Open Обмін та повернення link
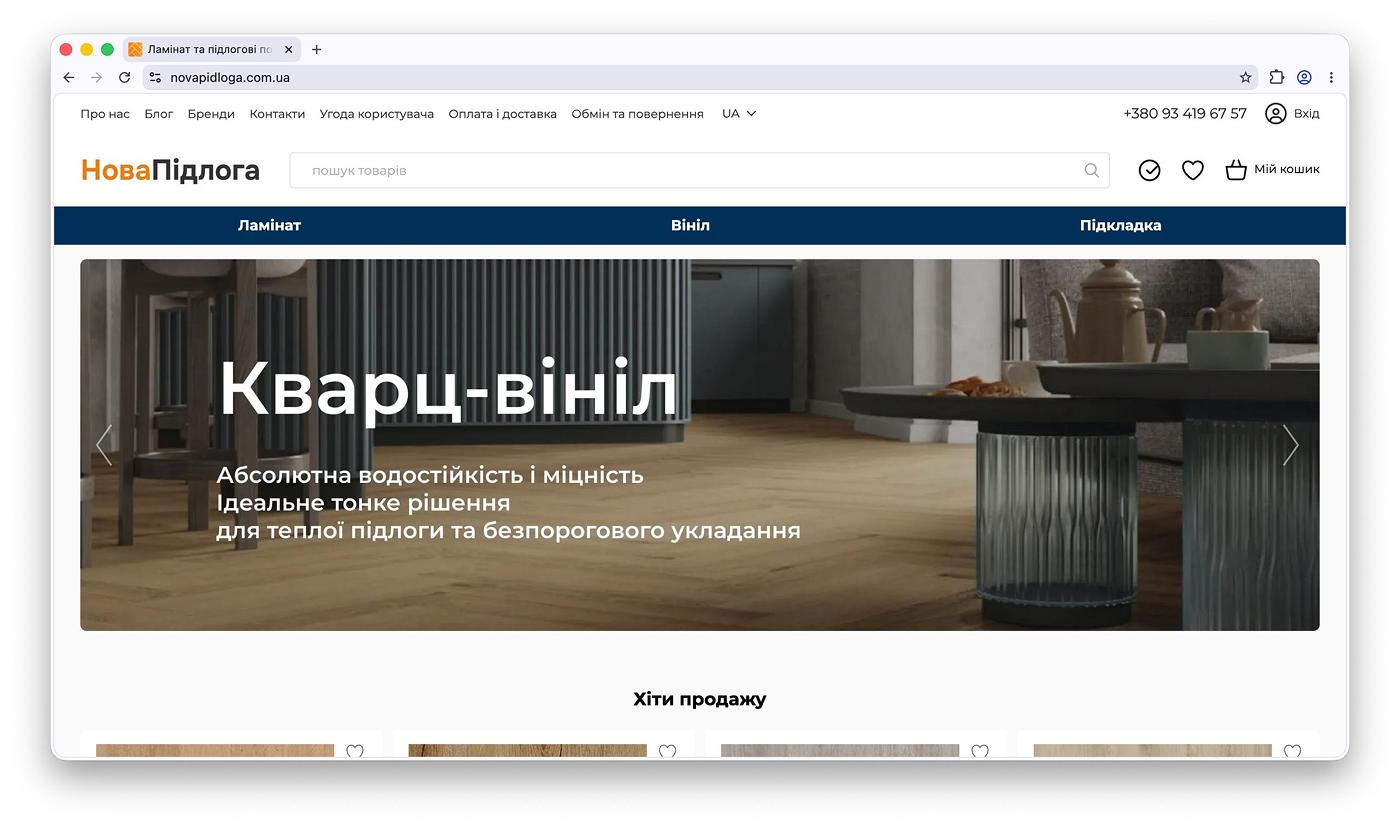The width and height of the screenshot is (1400, 827). coord(638,113)
